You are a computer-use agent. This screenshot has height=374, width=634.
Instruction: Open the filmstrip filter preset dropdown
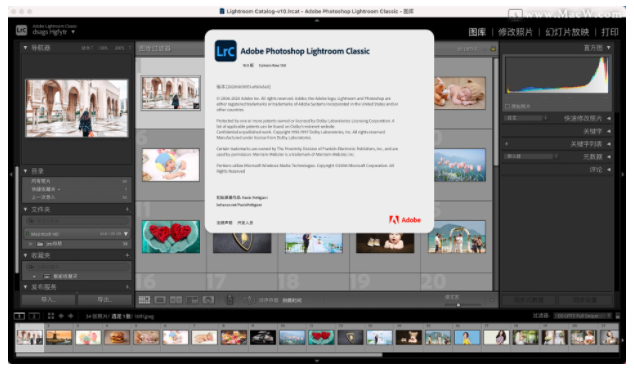(x=583, y=315)
